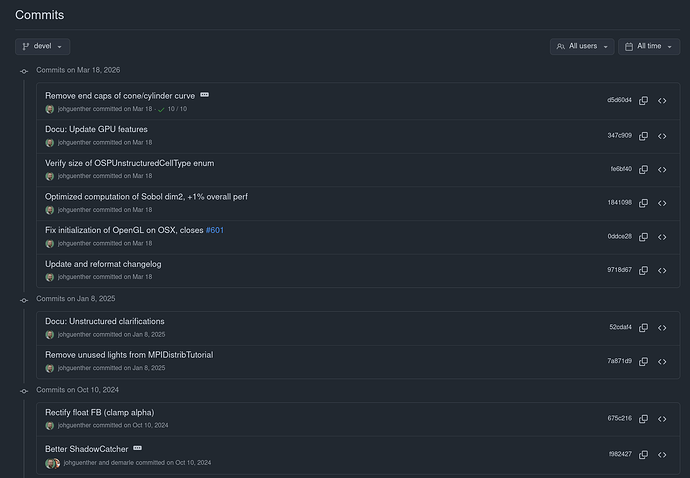690x478 pixels.
Task: Open commit hash f982427
Action: 620,454
